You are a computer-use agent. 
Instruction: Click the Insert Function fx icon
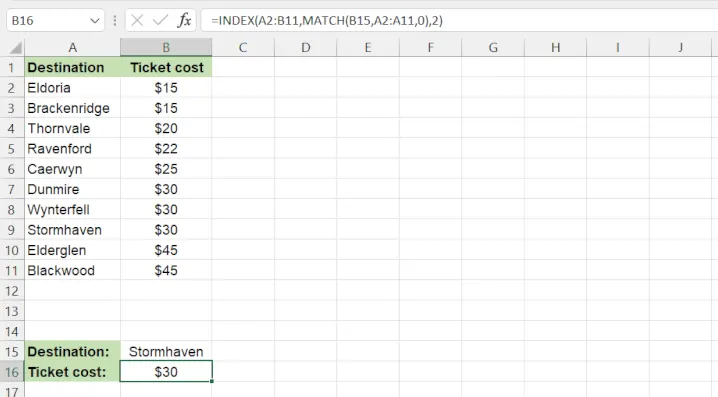(184, 21)
